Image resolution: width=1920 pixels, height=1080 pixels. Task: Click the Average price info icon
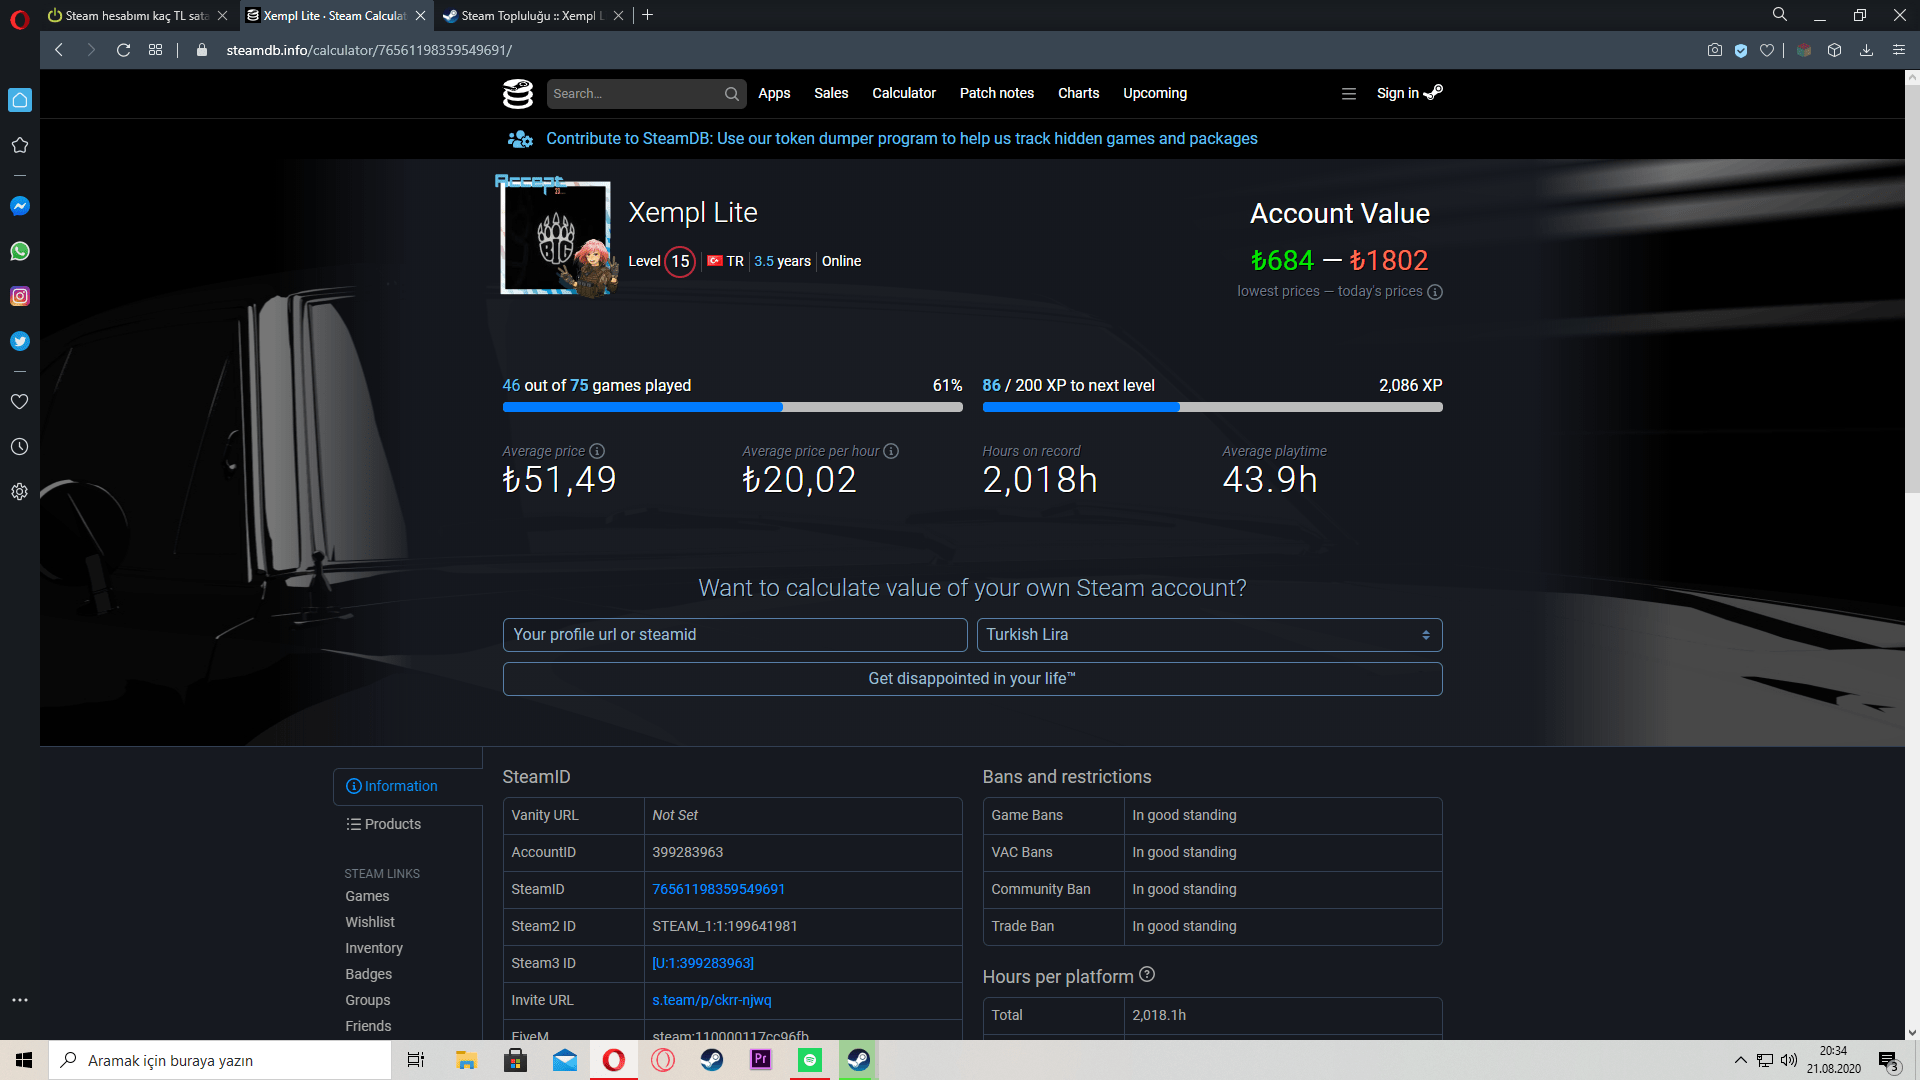coord(597,451)
